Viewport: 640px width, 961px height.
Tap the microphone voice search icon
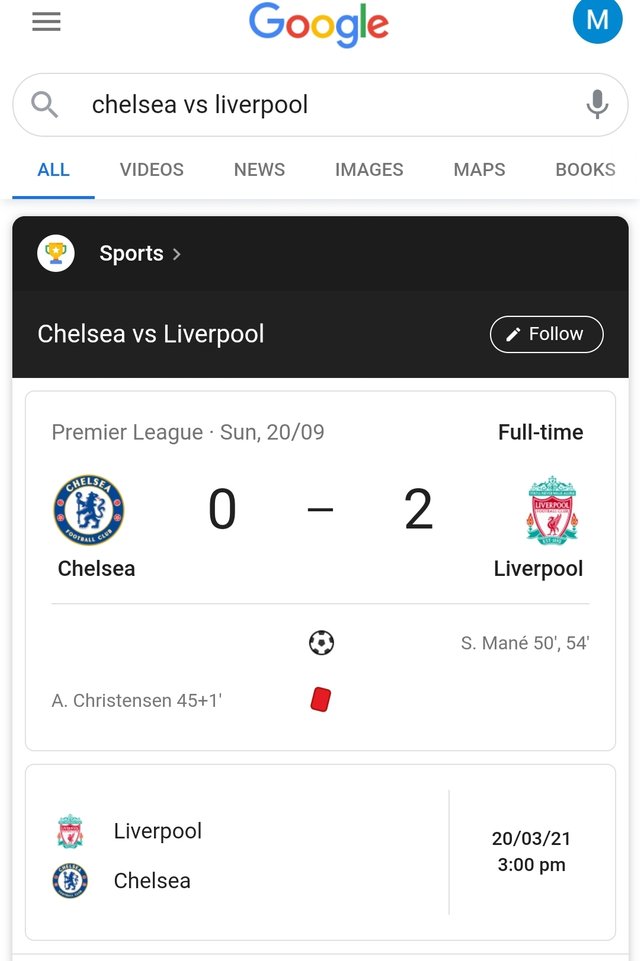pos(597,104)
